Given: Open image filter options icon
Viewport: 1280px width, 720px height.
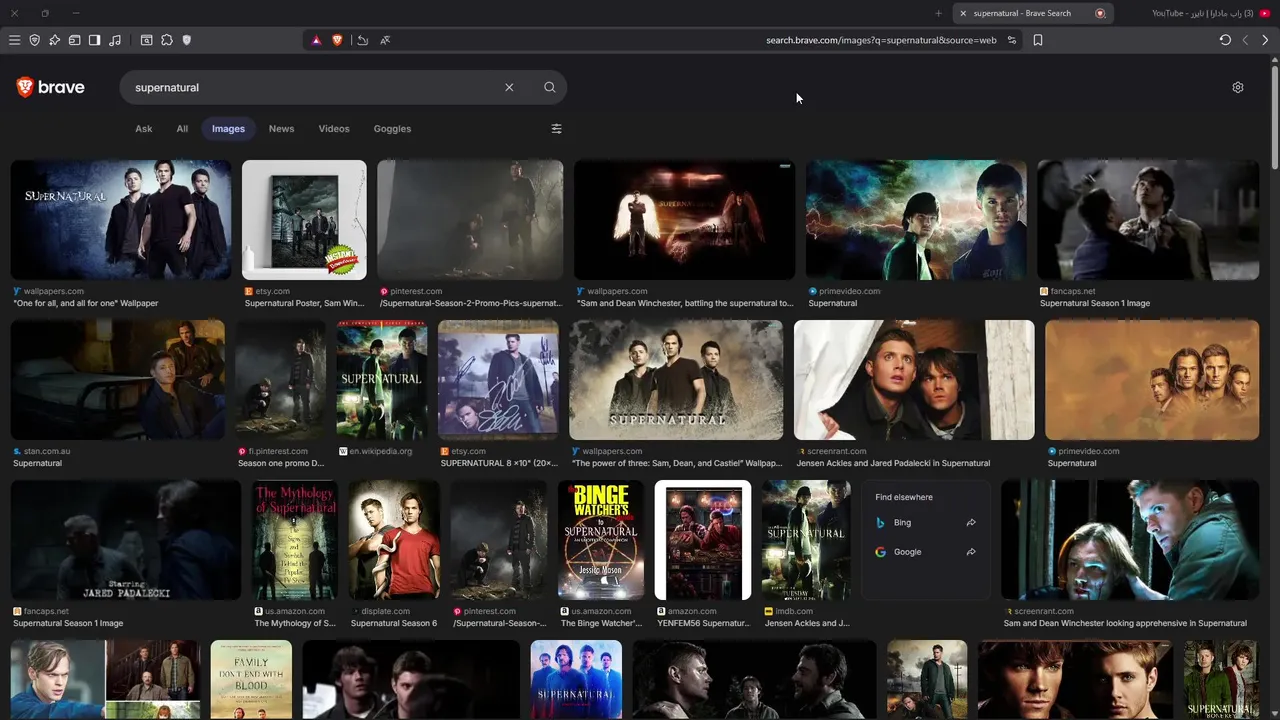Looking at the screenshot, I should tap(557, 128).
